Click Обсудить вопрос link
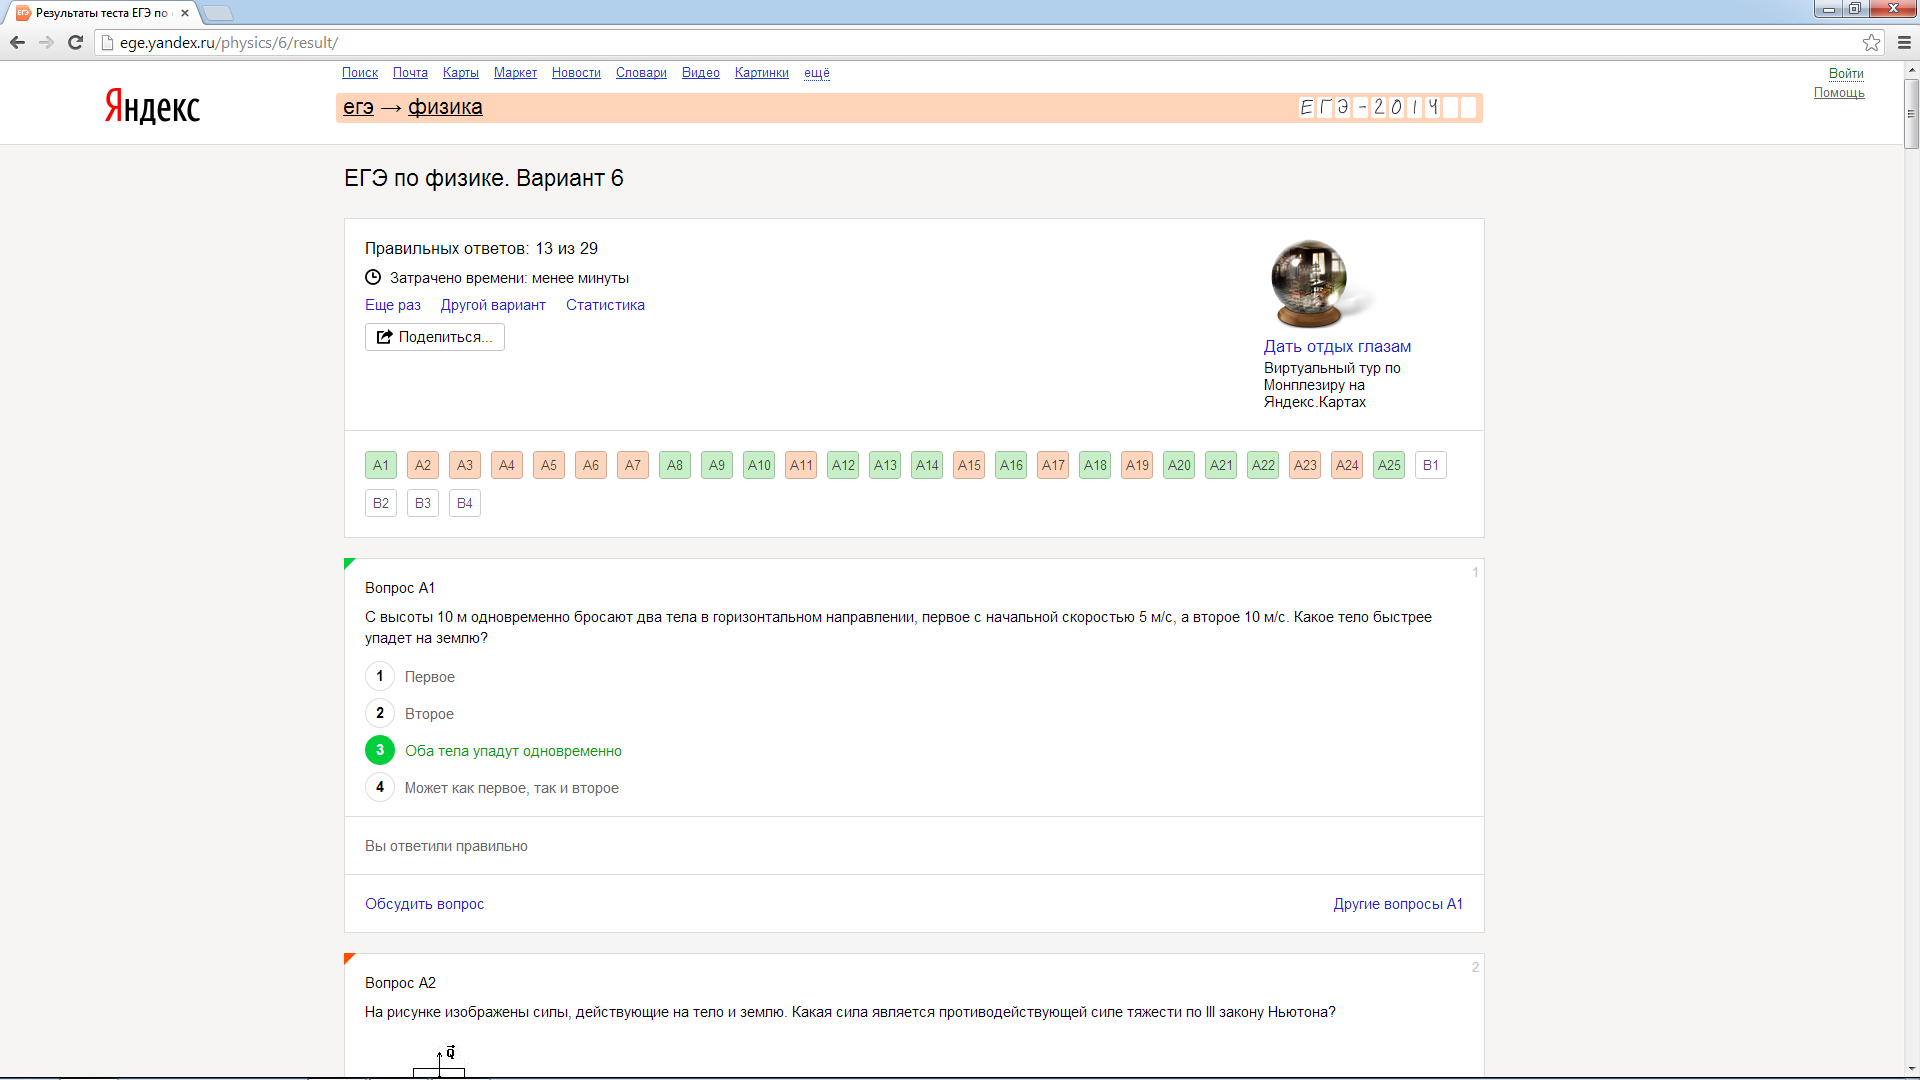The width and height of the screenshot is (1920, 1080). (x=424, y=904)
